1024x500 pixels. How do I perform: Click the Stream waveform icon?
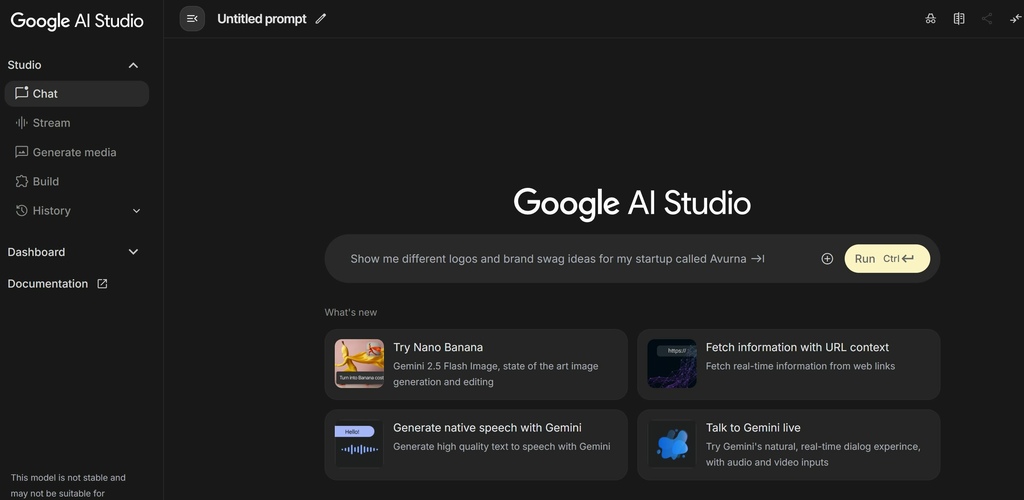pyautogui.click(x=22, y=123)
